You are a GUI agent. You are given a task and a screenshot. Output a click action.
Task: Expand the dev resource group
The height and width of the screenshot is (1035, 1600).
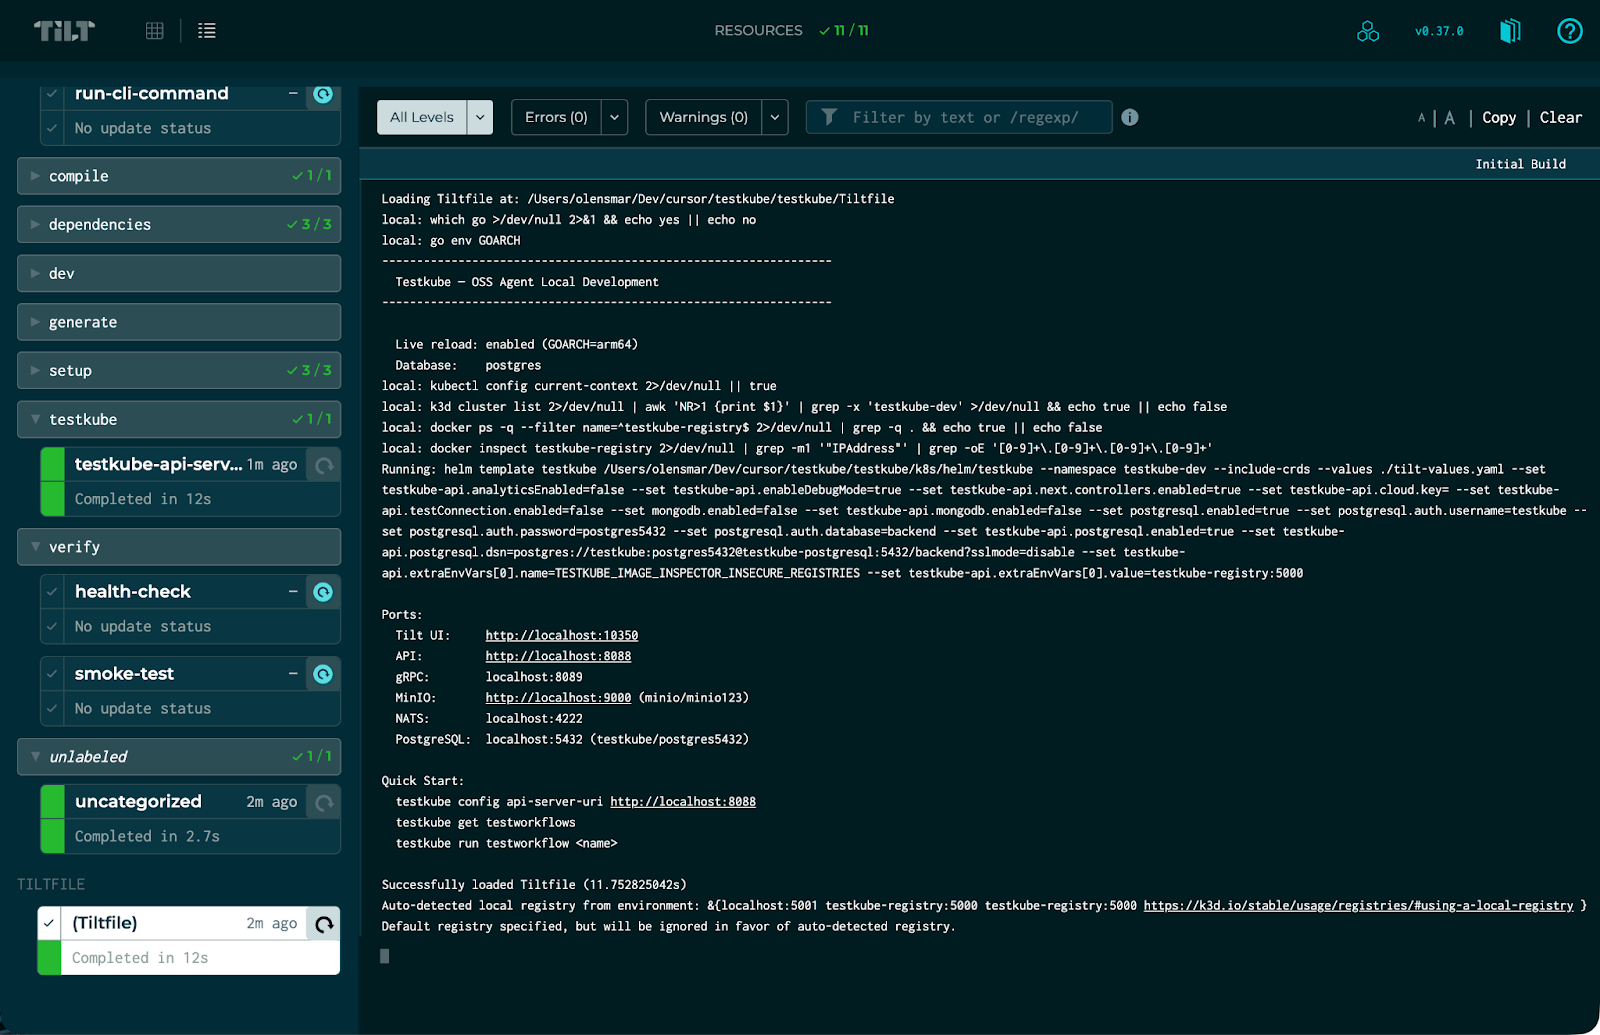click(x=179, y=273)
